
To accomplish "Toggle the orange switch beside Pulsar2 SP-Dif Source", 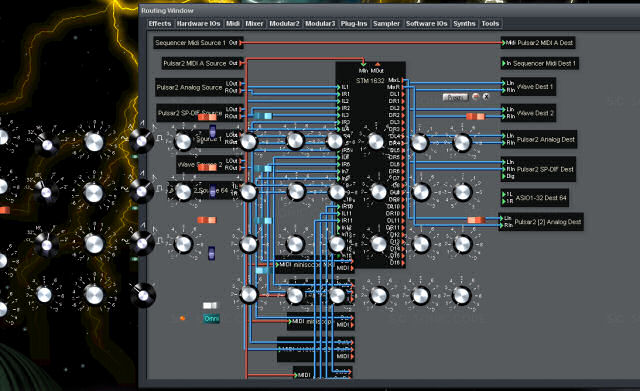I will (207, 117).
